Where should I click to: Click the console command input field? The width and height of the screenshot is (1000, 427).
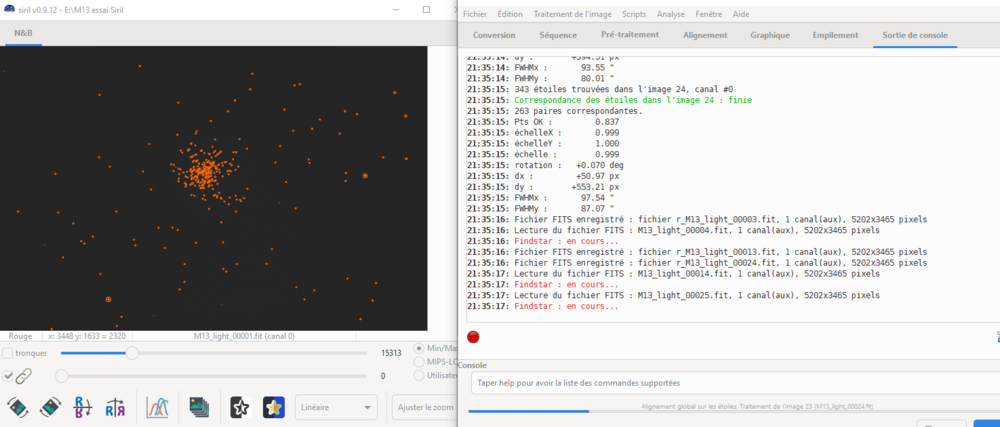pos(735,383)
